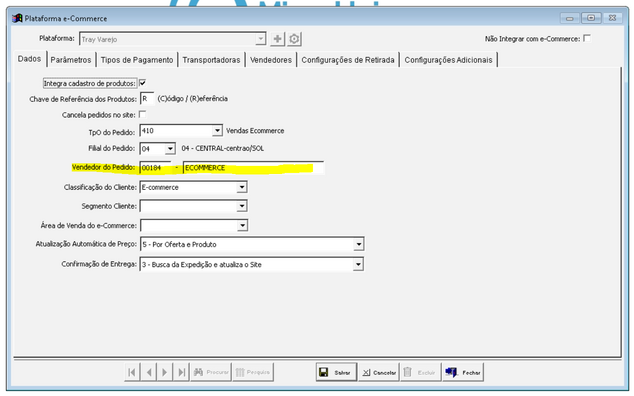Viewport: 634px width, 396px height.
Task: Click the Cancelar button
Action: 379,372
